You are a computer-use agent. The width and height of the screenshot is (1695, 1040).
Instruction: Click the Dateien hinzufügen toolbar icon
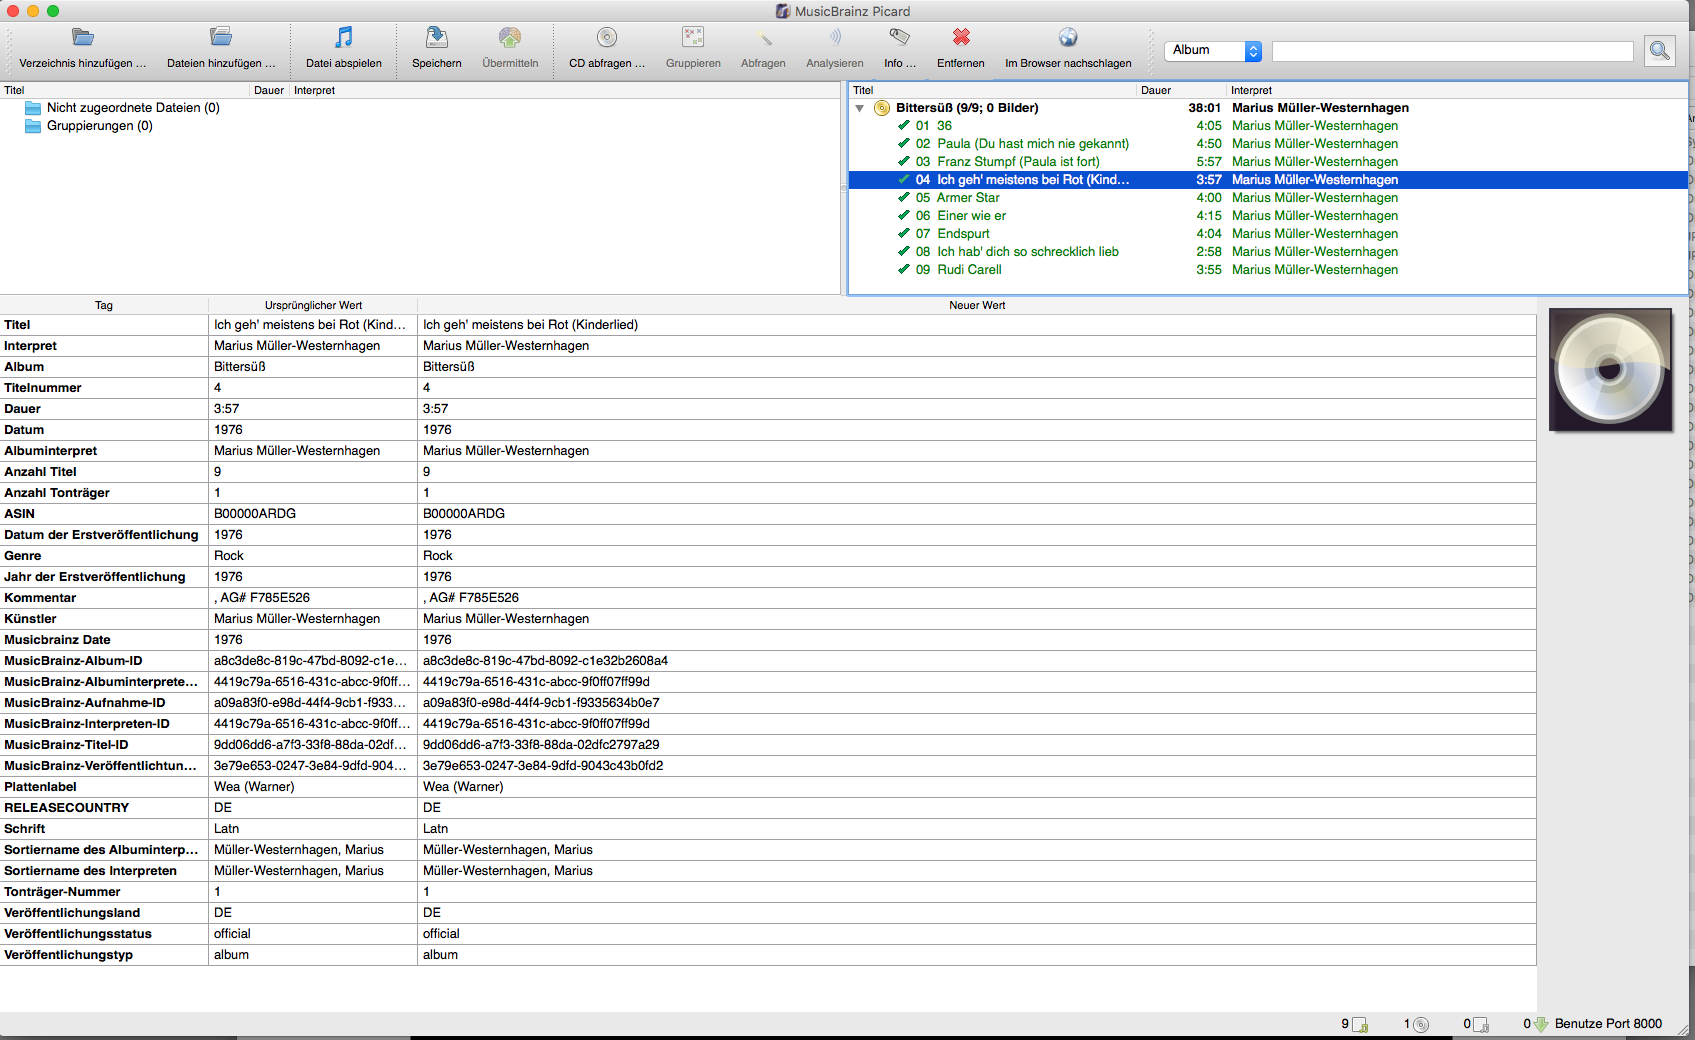(x=221, y=37)
